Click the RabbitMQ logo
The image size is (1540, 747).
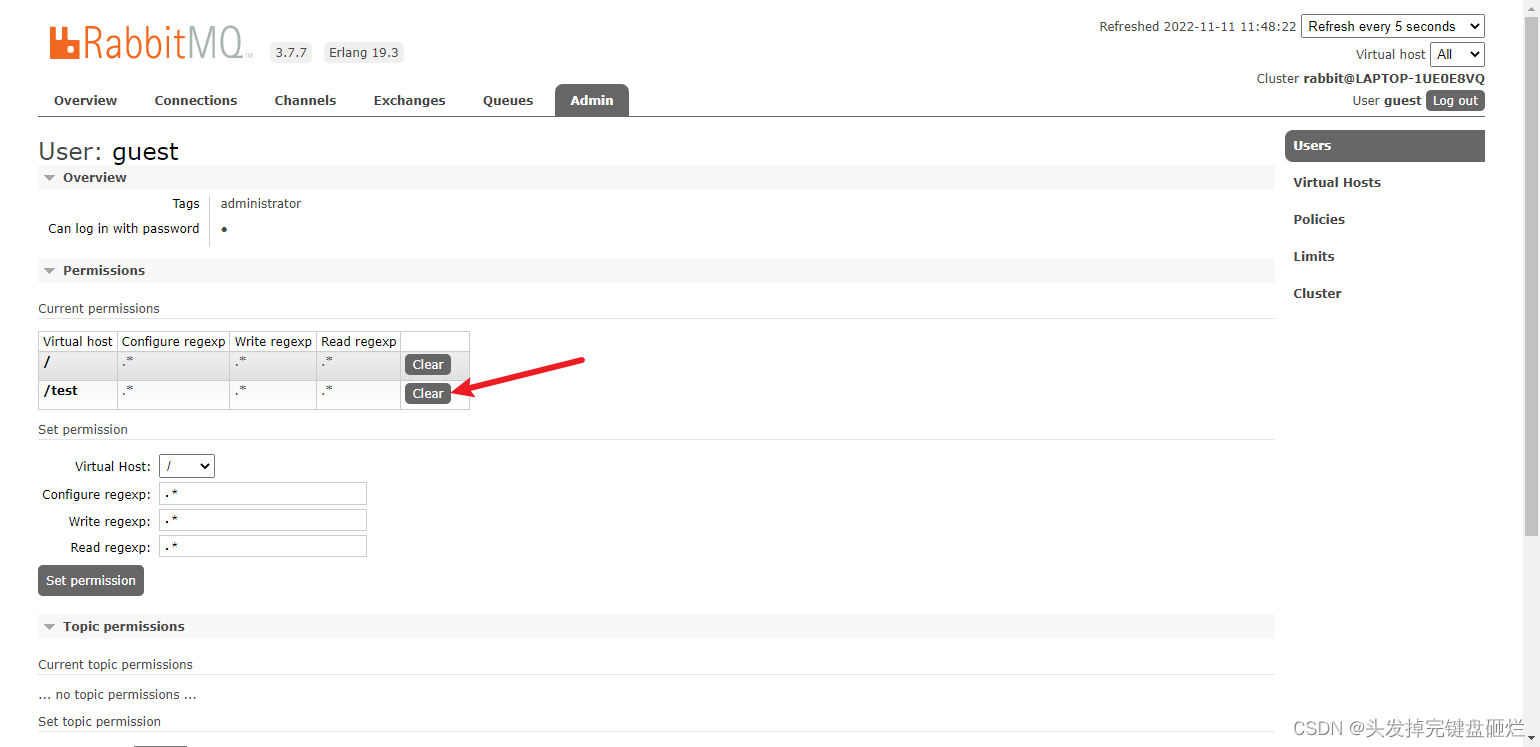(x=151, y=43)
